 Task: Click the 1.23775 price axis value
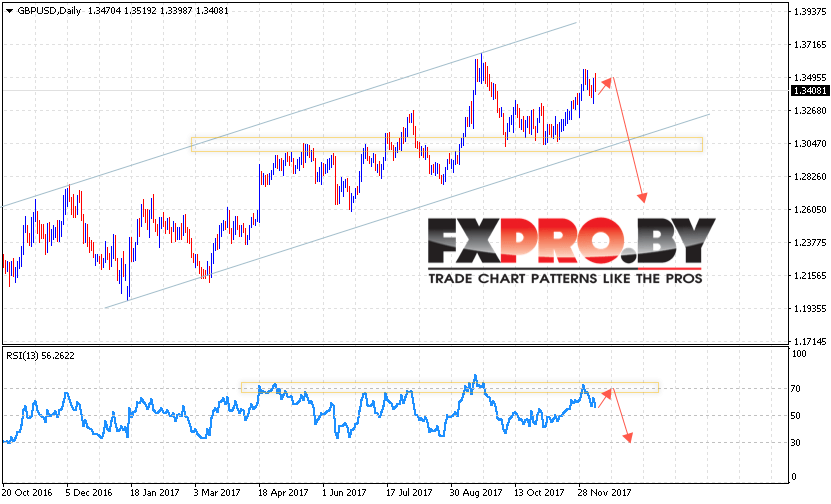(810, 243)
